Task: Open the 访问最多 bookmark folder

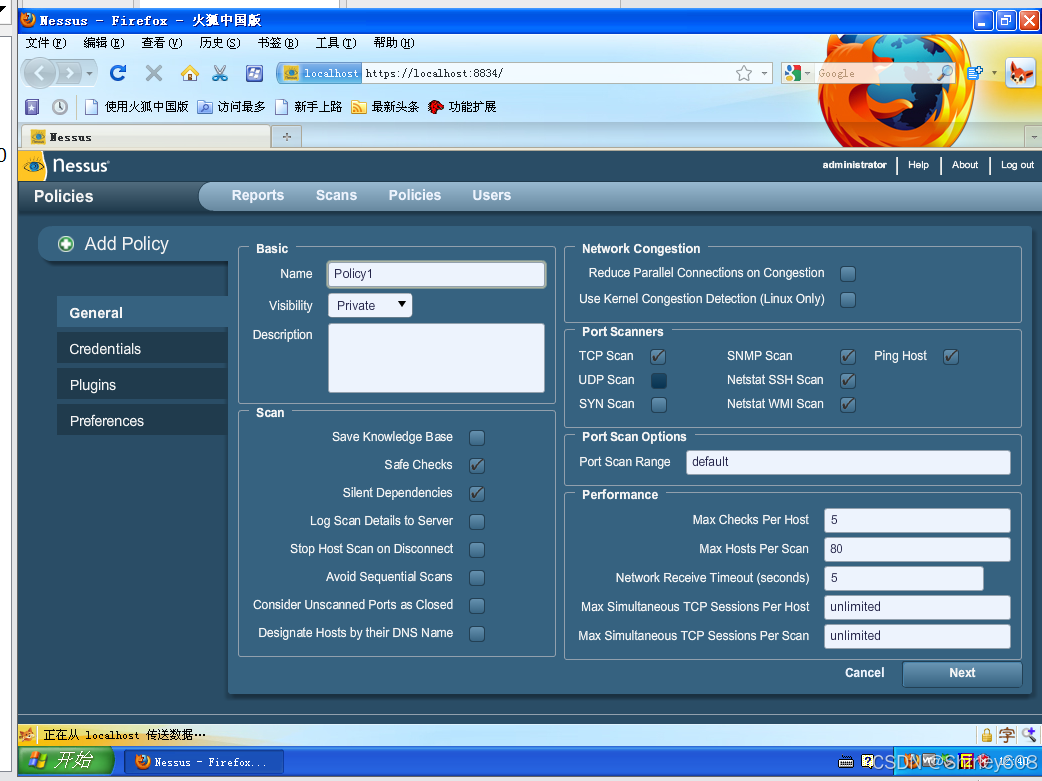Action: 231,106
